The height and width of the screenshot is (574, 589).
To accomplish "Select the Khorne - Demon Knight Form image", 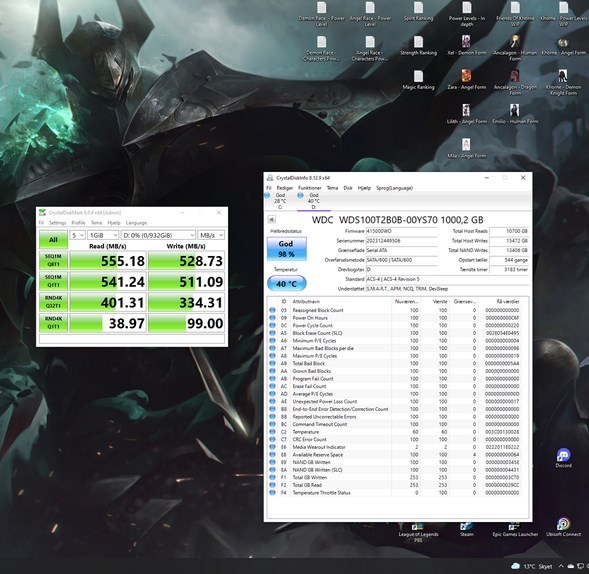I will pyautogui.click(x=563, y=83).
